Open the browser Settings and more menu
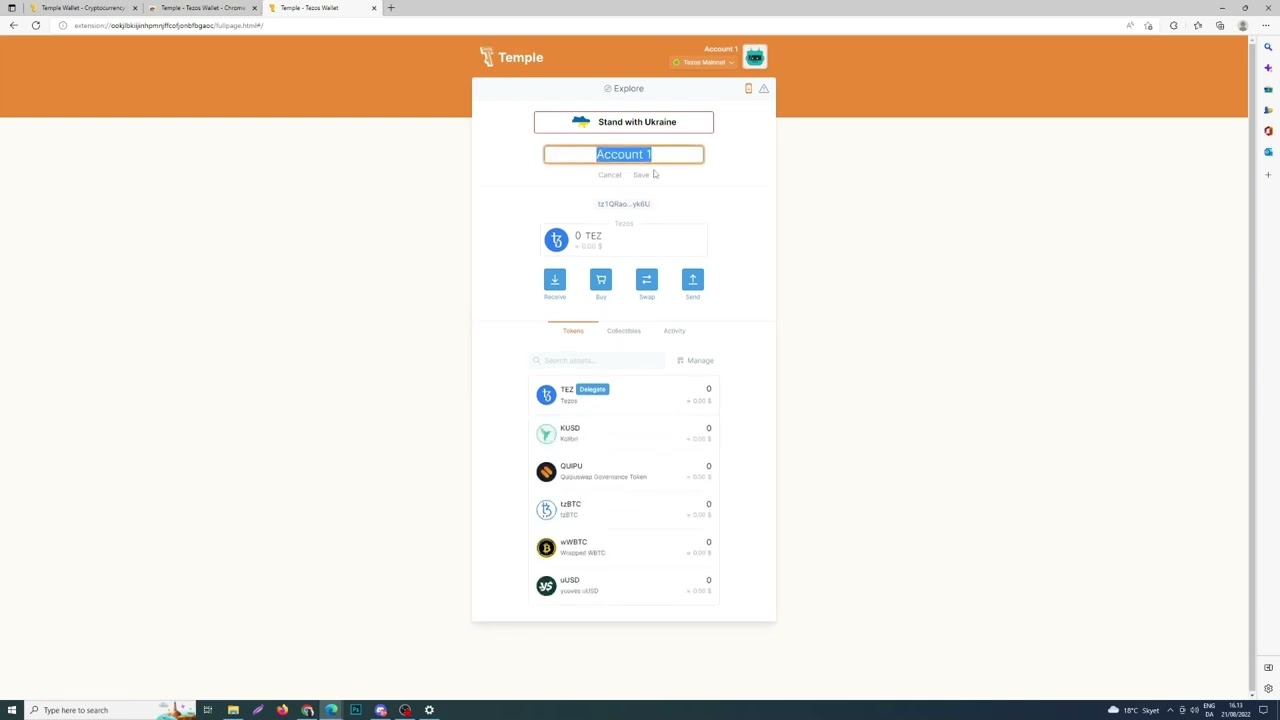The width and height of the screenshot is (1280, 720). [1266, 25]
